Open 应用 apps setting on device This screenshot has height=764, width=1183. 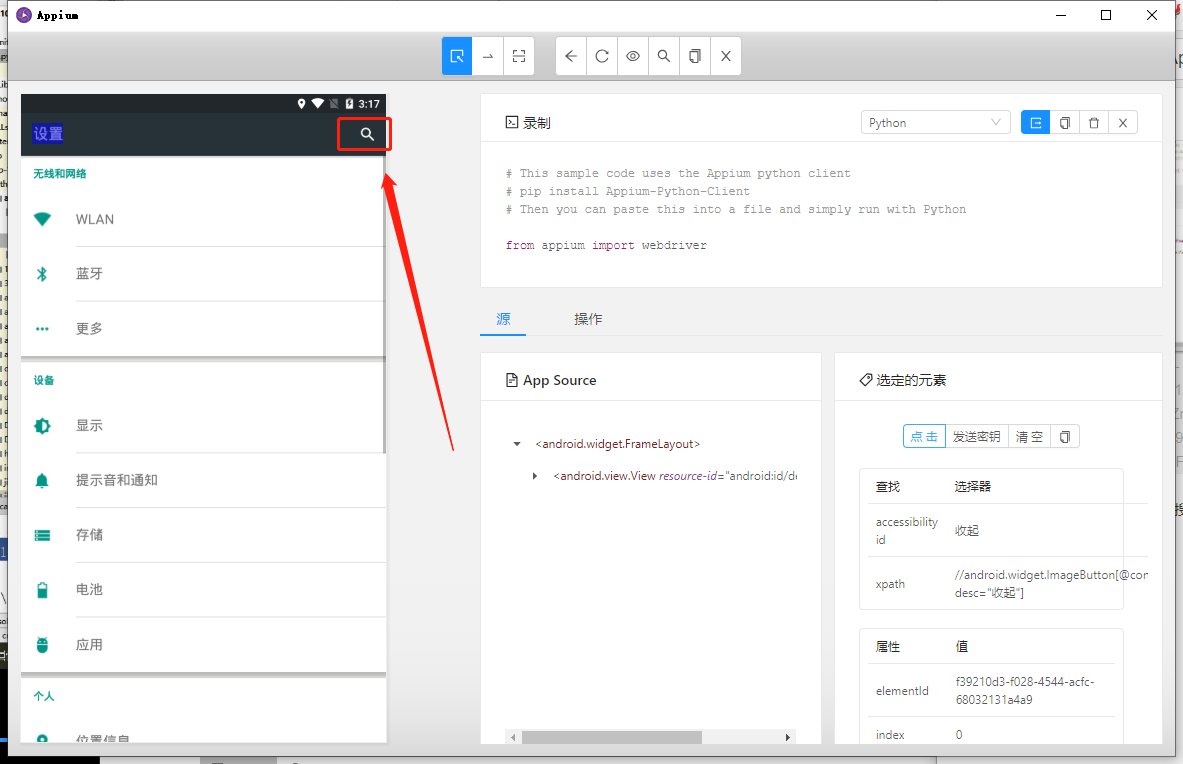coord(204,645)
